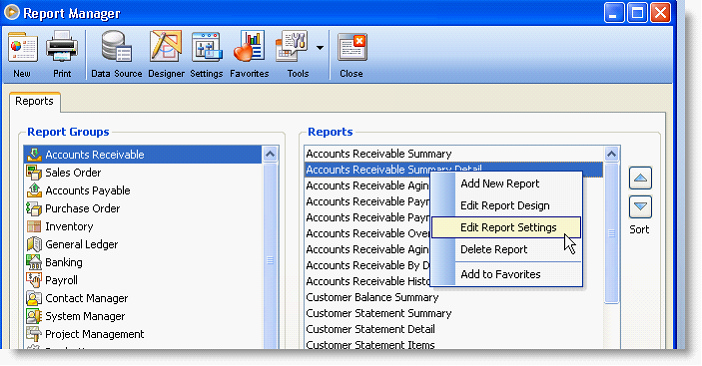Select the Sales Order group icon

pos(34,173)
